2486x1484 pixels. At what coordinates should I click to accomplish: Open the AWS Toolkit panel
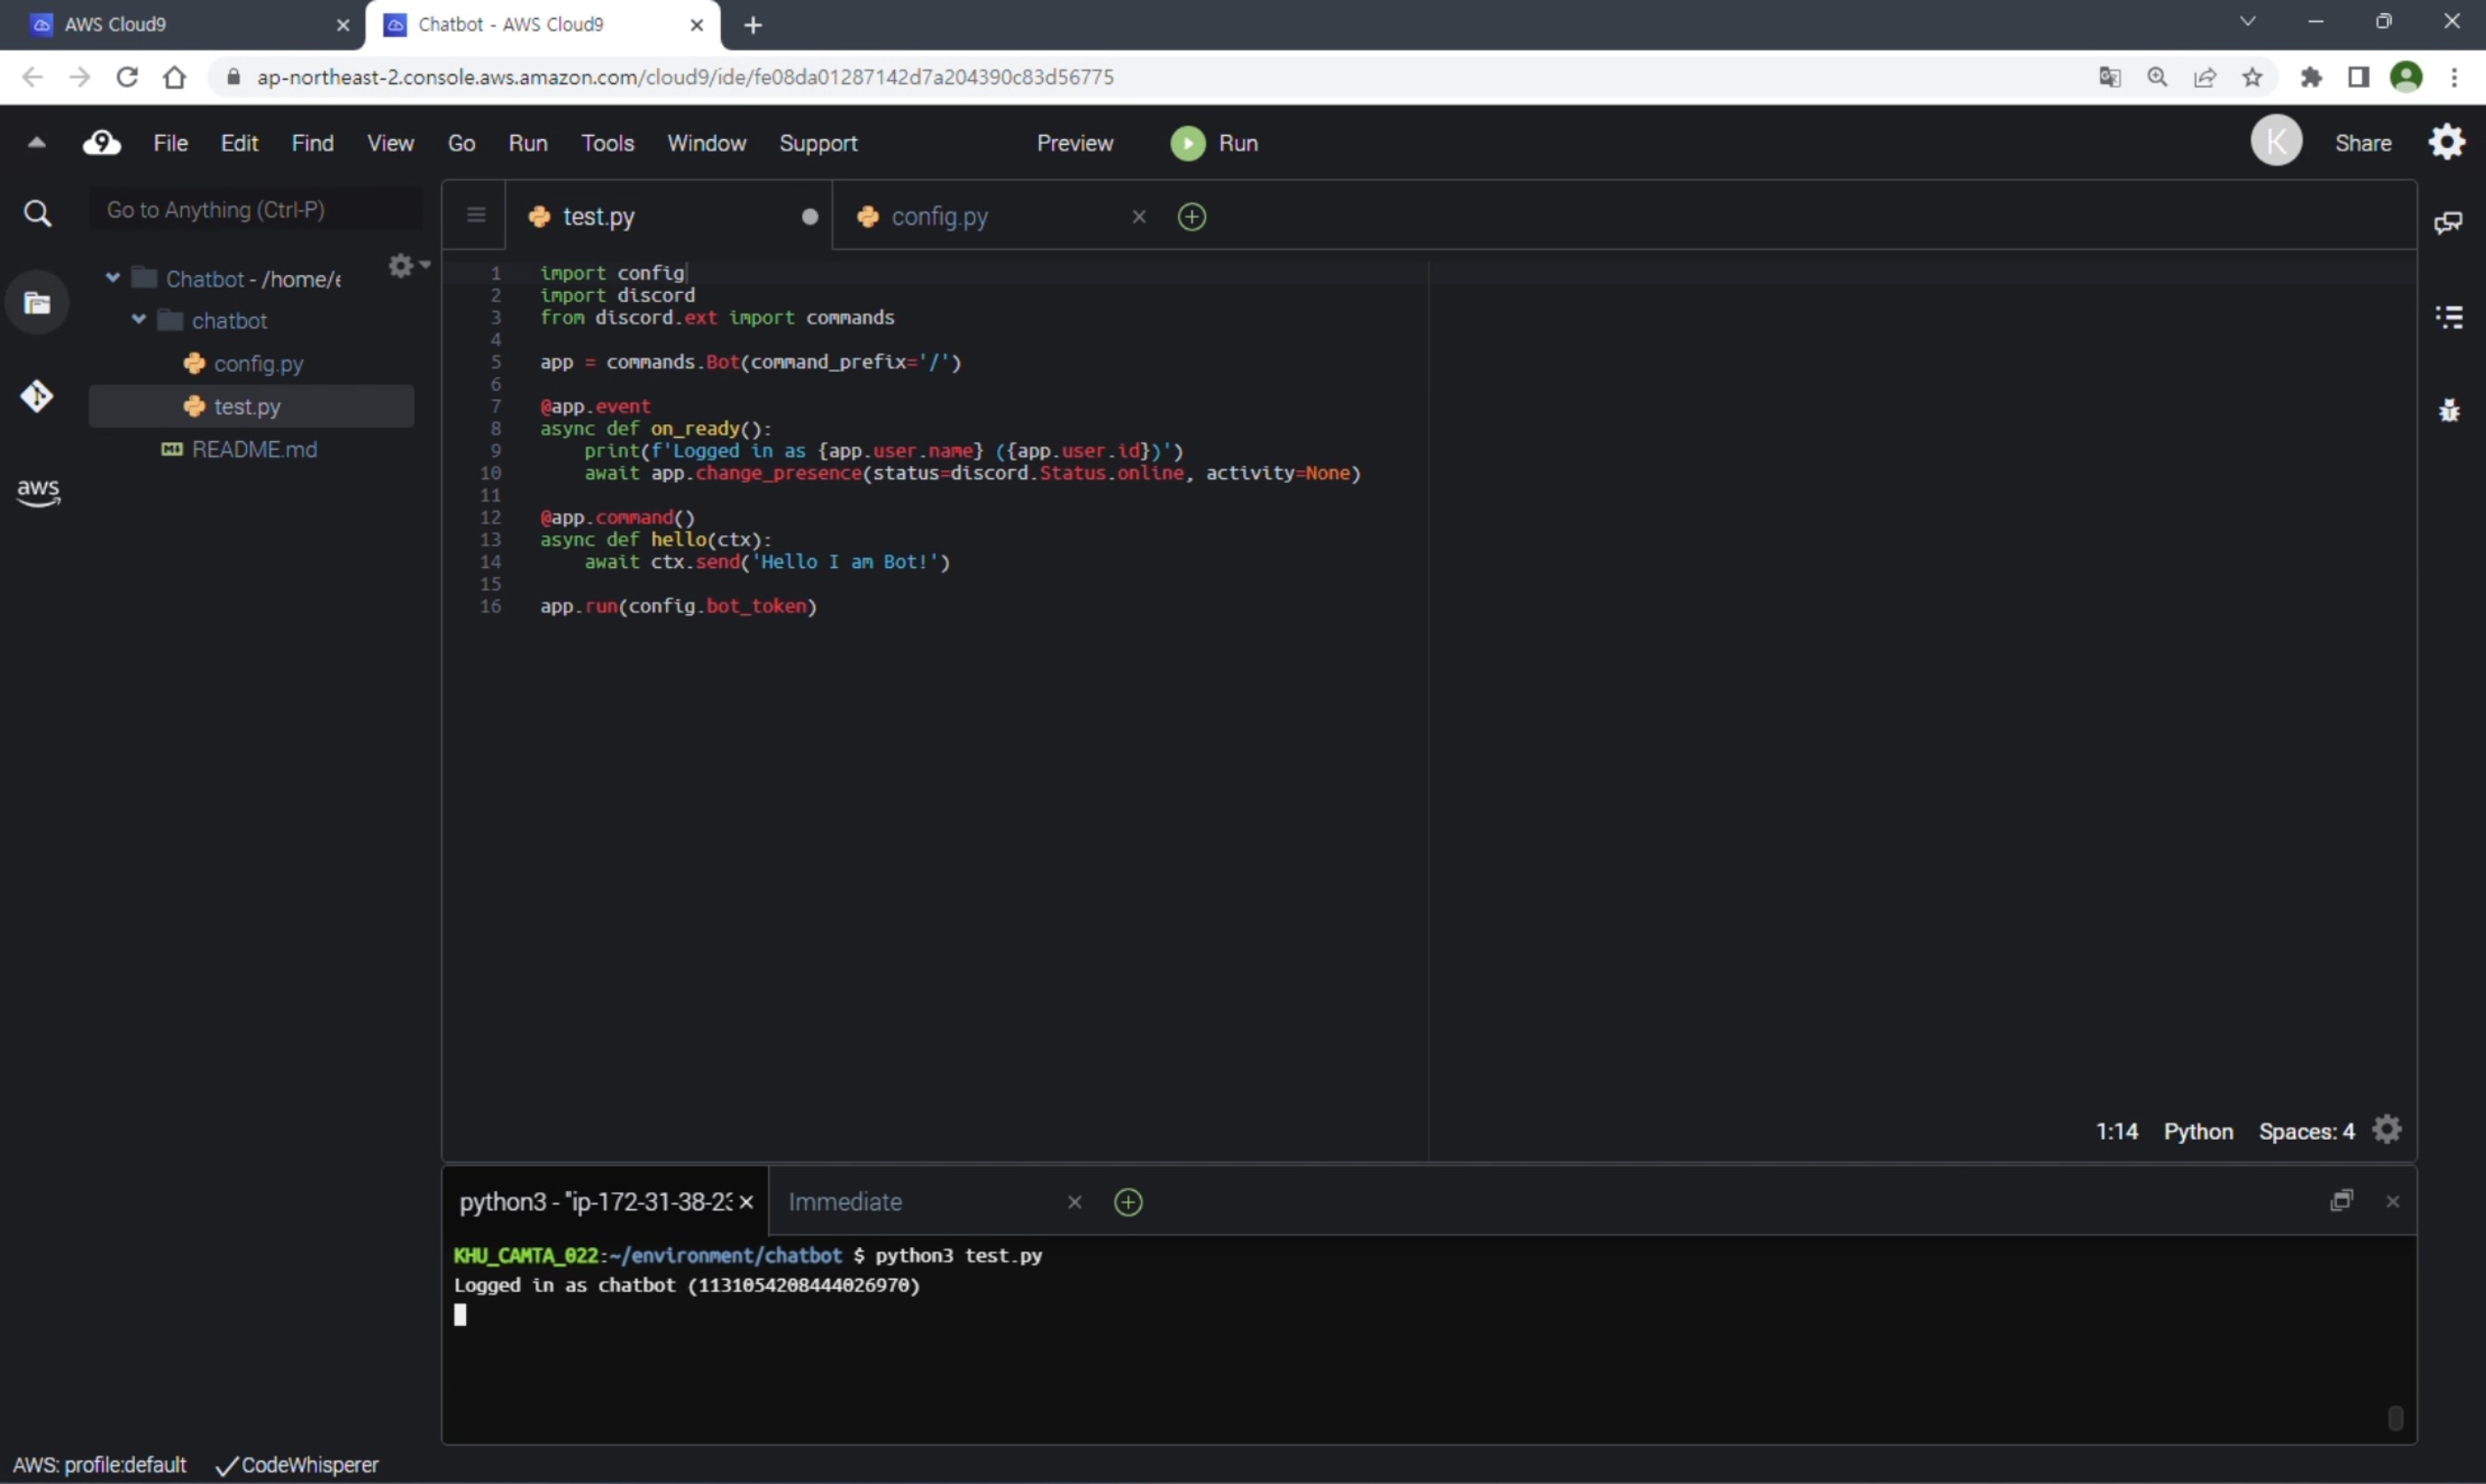pos(38,491)
